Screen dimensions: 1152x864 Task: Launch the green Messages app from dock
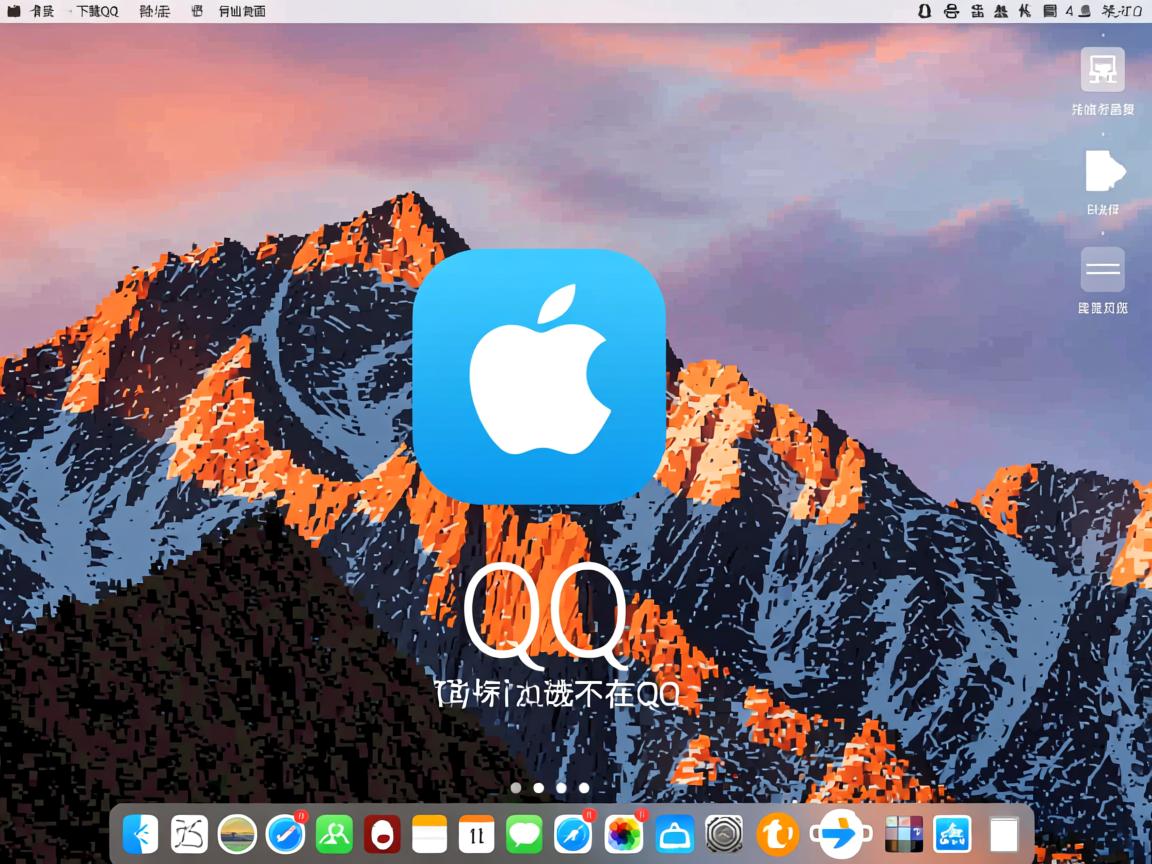coord(524,833)
